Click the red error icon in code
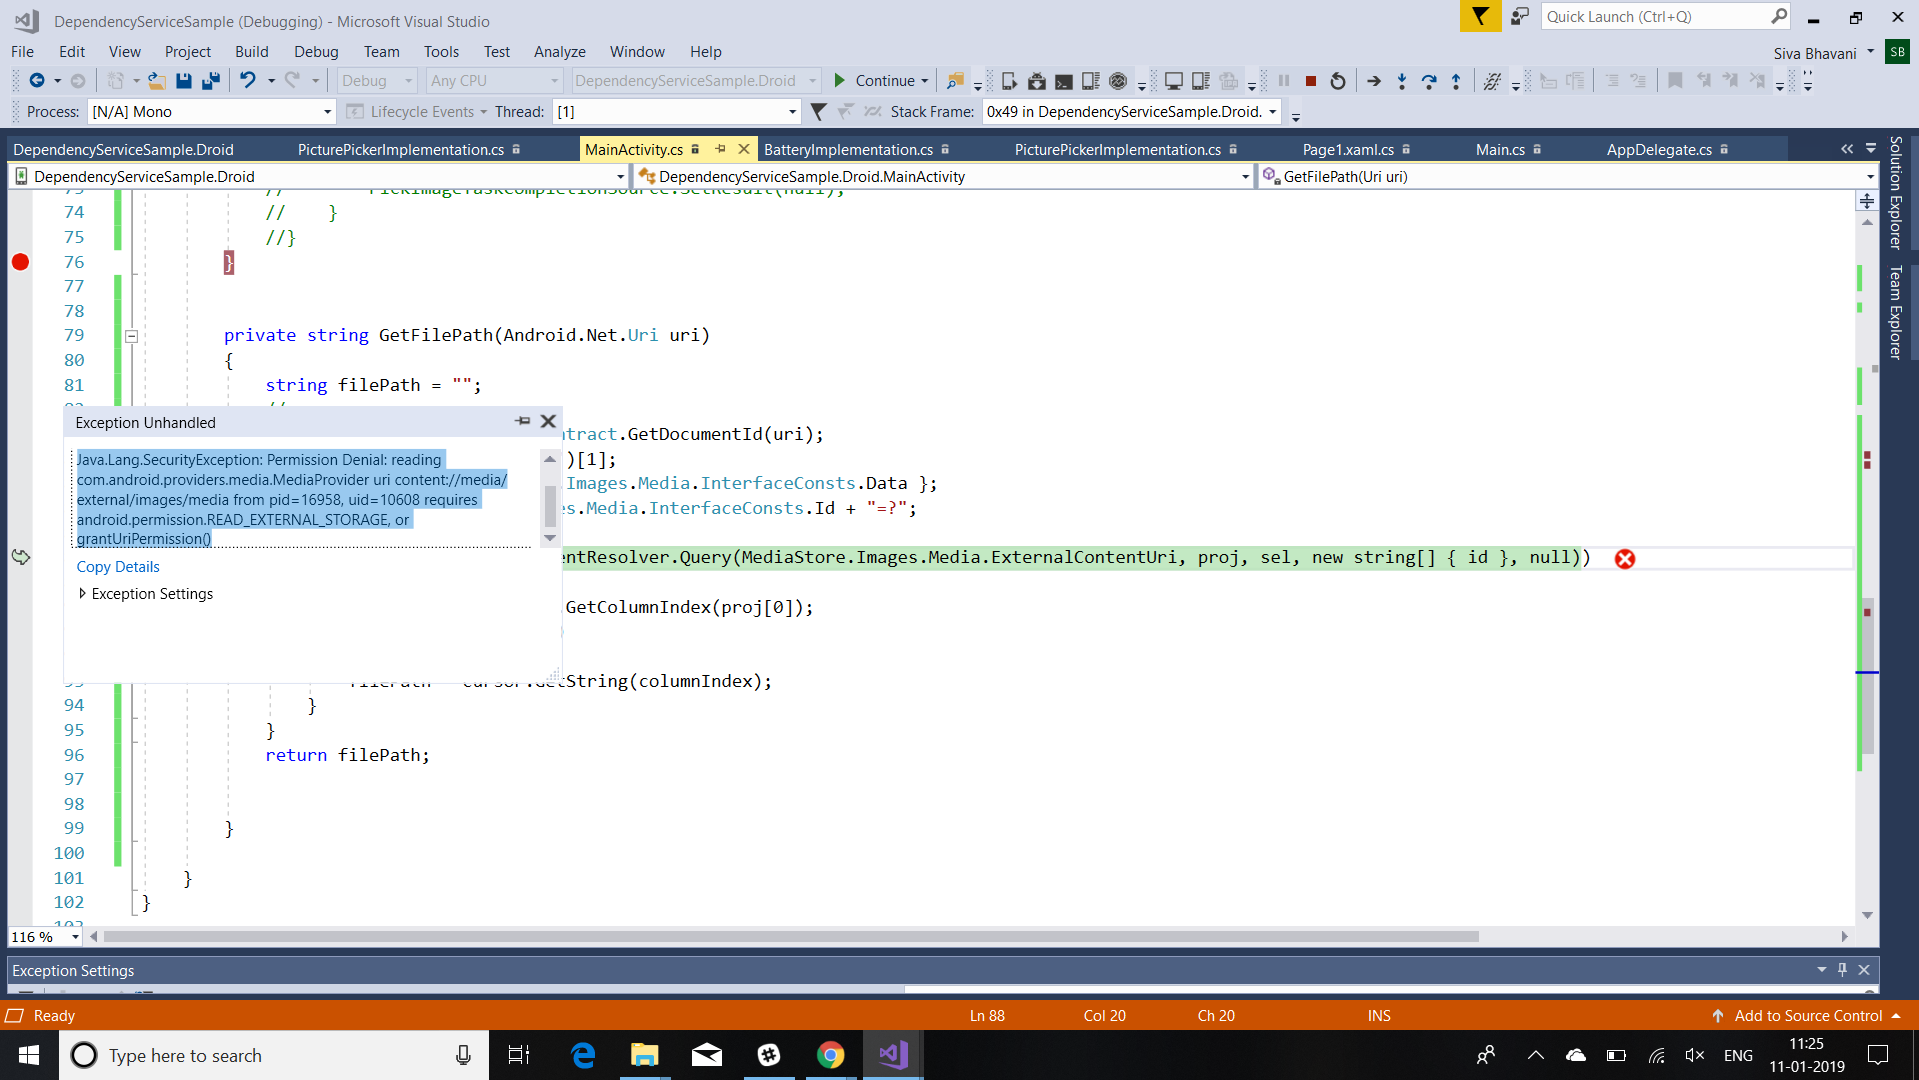1919x1080 pixels. tap(1625, 559)
